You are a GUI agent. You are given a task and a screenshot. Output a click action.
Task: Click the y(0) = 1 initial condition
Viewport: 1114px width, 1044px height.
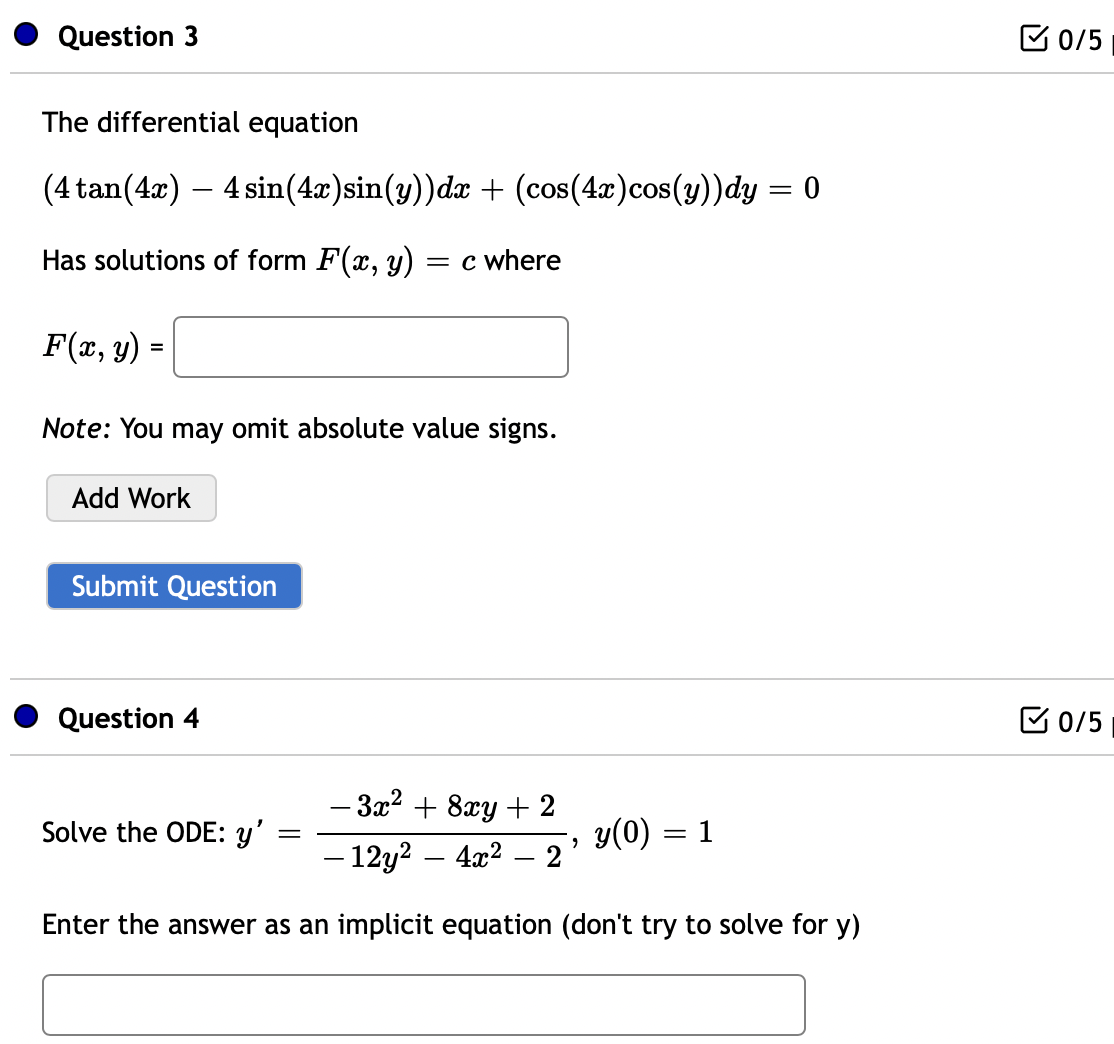pos(652,833)
